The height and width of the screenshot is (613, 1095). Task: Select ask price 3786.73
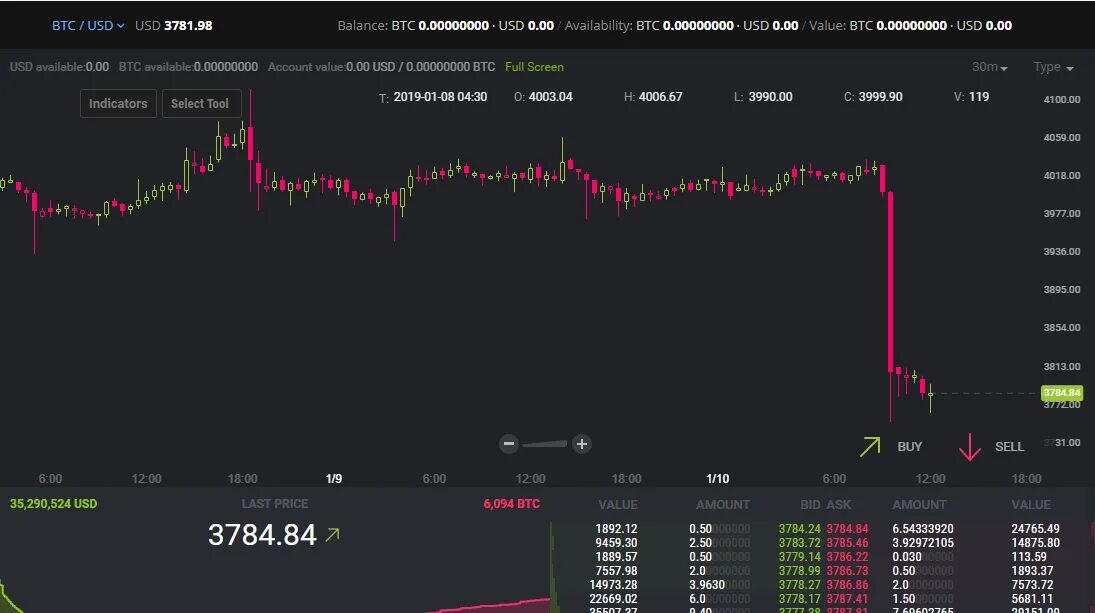coord(848,571)
